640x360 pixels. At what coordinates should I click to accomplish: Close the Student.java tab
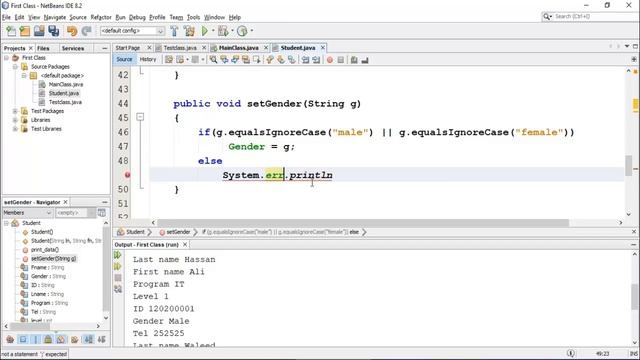click(x=323, y=48)
